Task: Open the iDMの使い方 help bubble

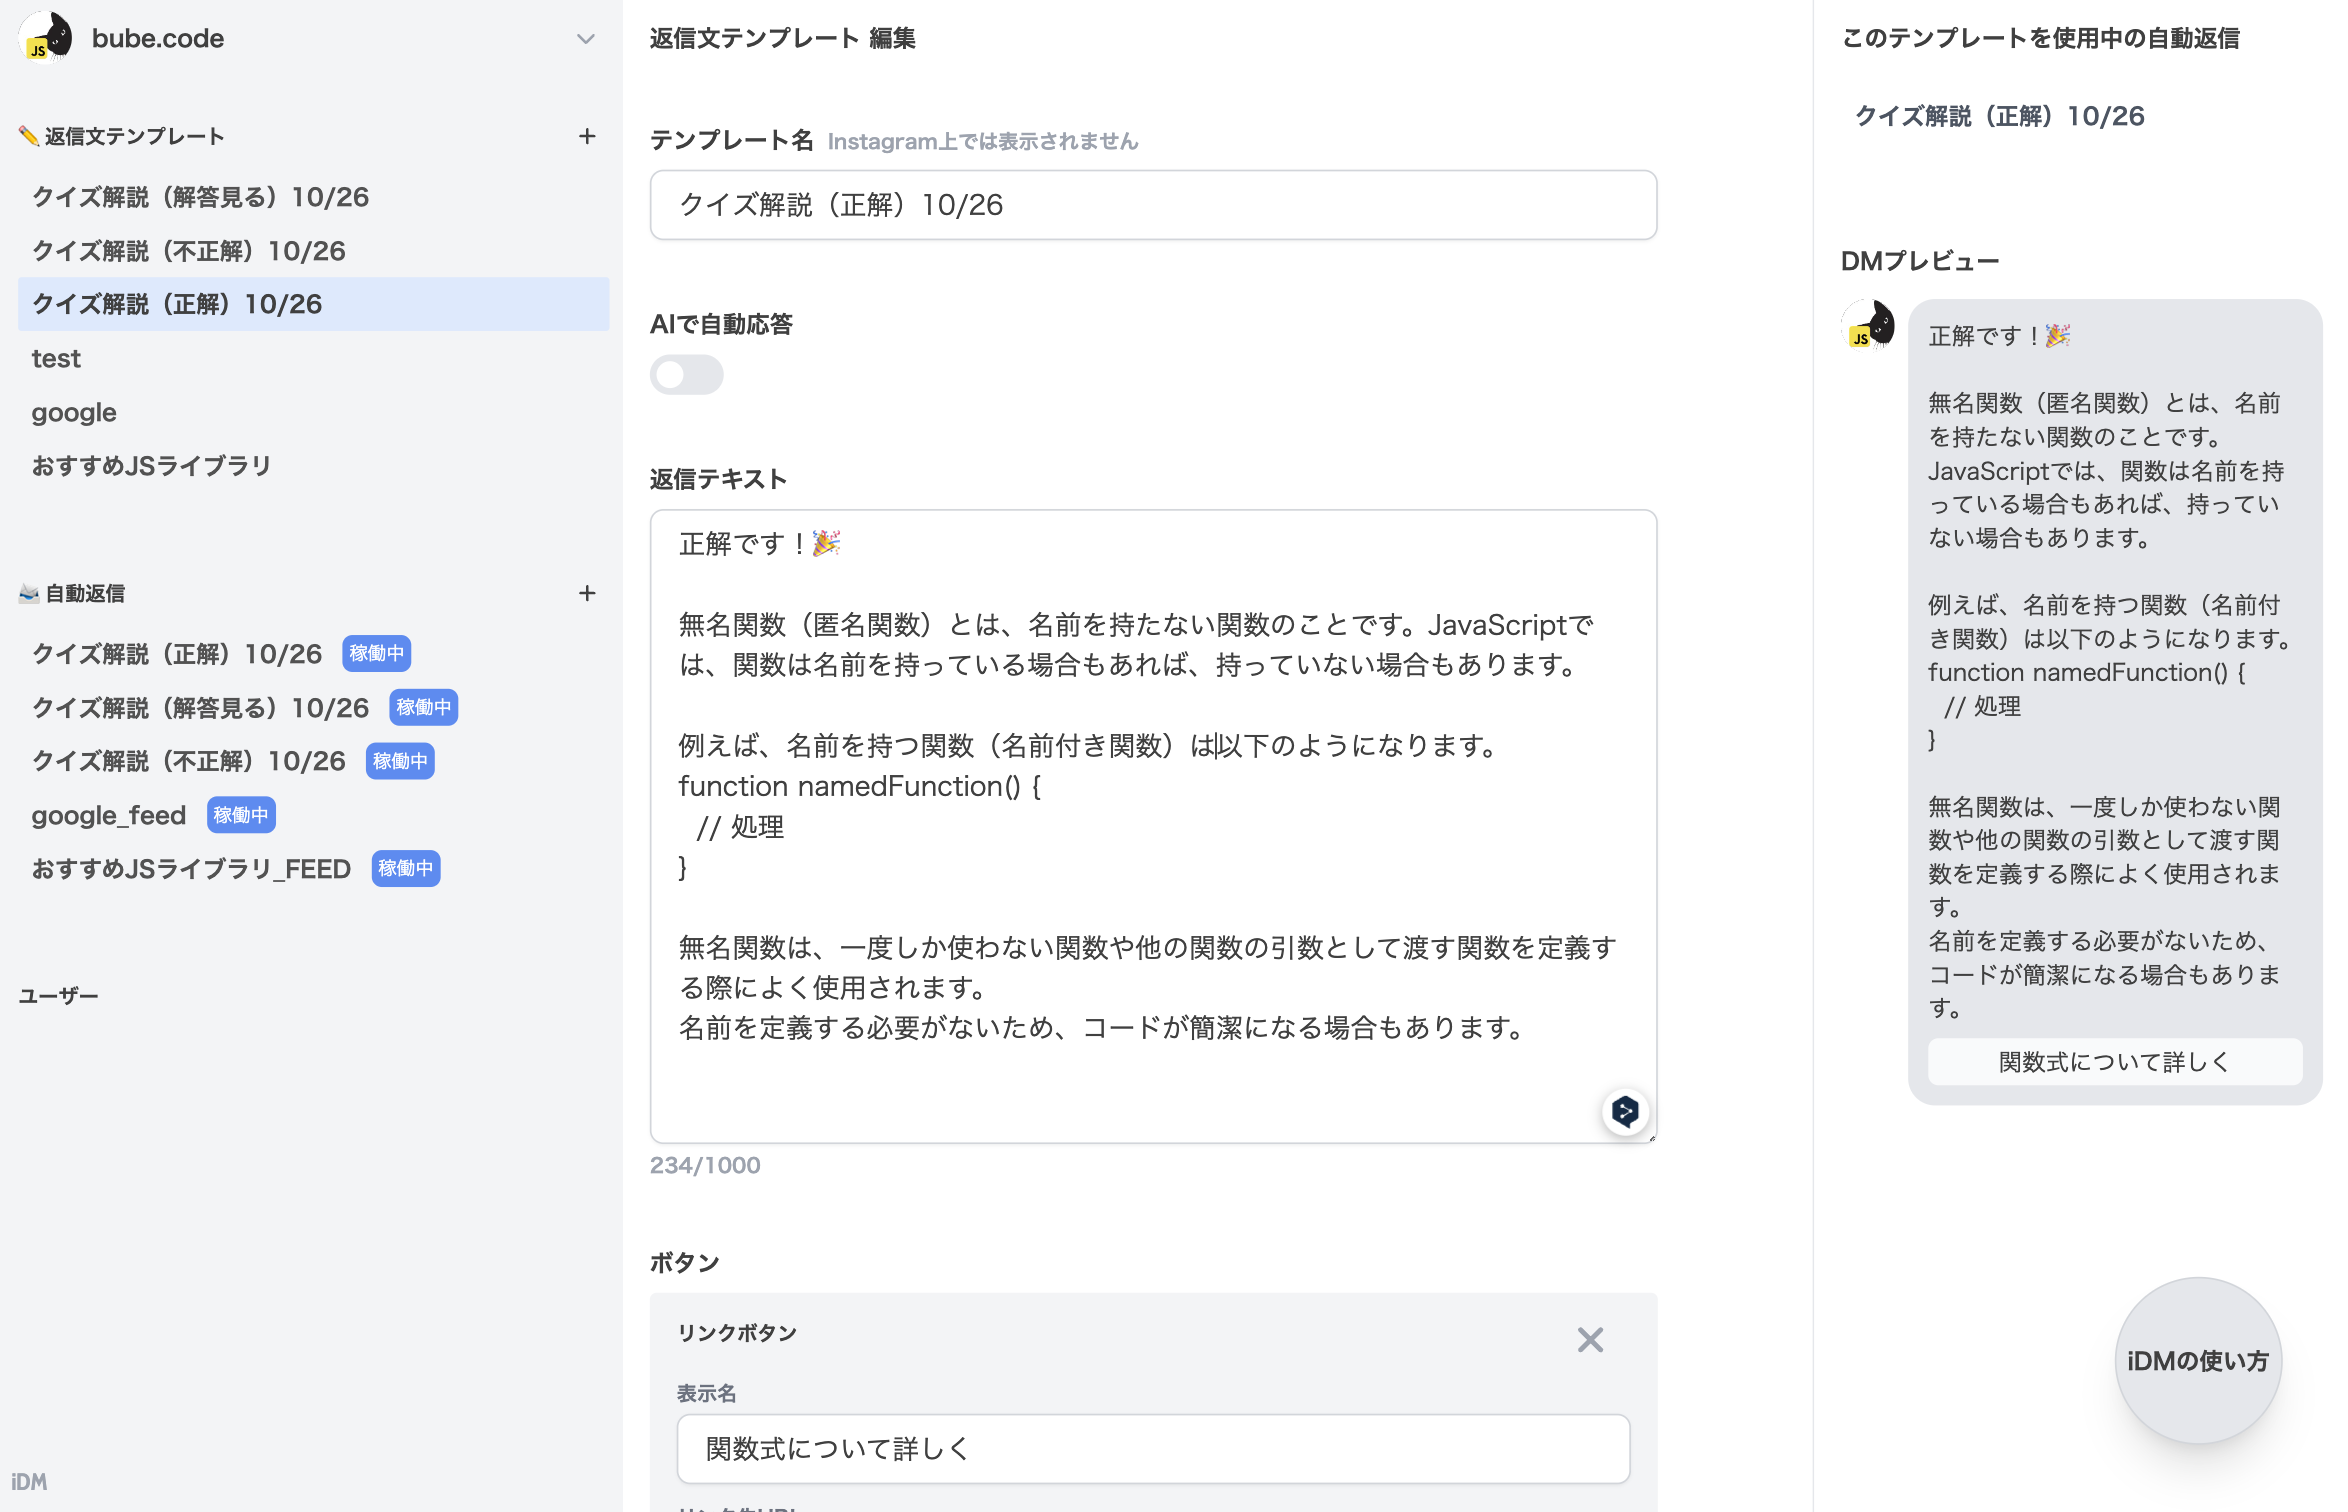Action: (2196, 1360)
